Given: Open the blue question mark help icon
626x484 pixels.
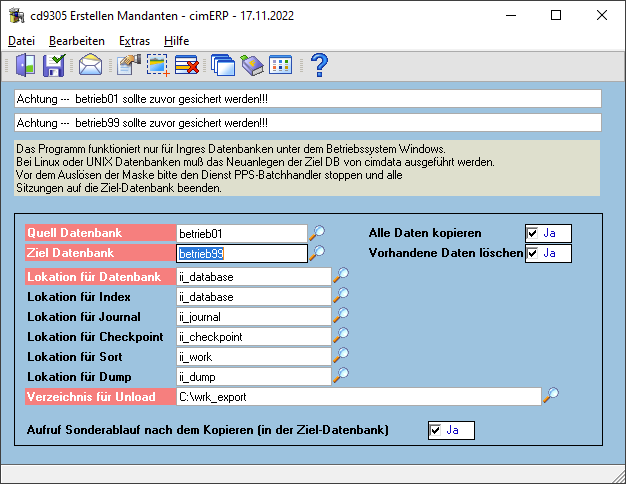Looking at the screenshot, I should coord(319,65).
